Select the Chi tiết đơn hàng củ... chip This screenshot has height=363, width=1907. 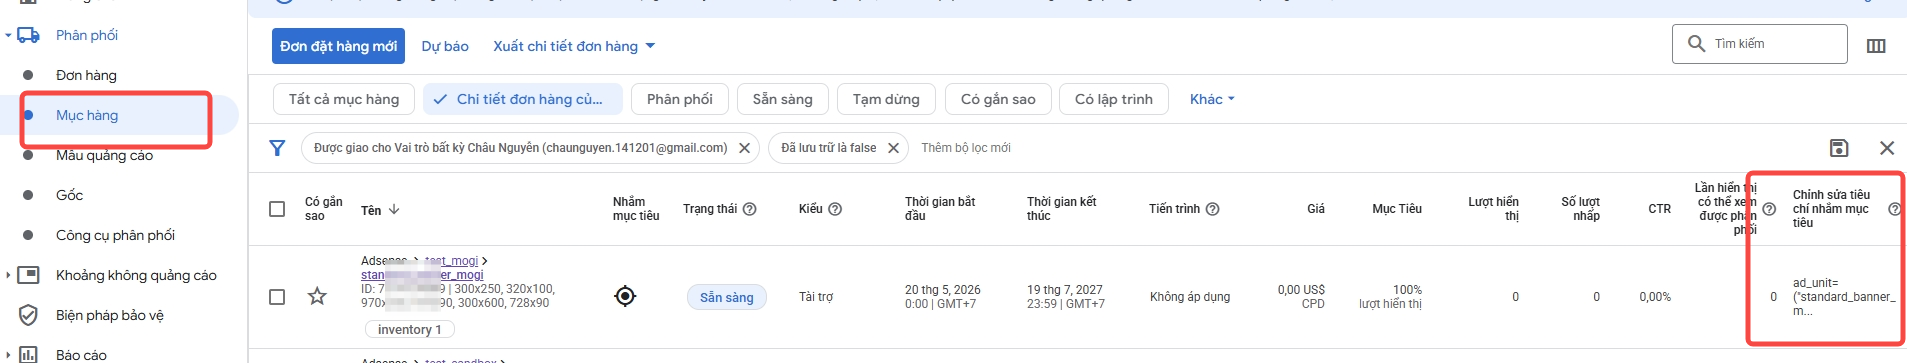(x=523, y=99)
